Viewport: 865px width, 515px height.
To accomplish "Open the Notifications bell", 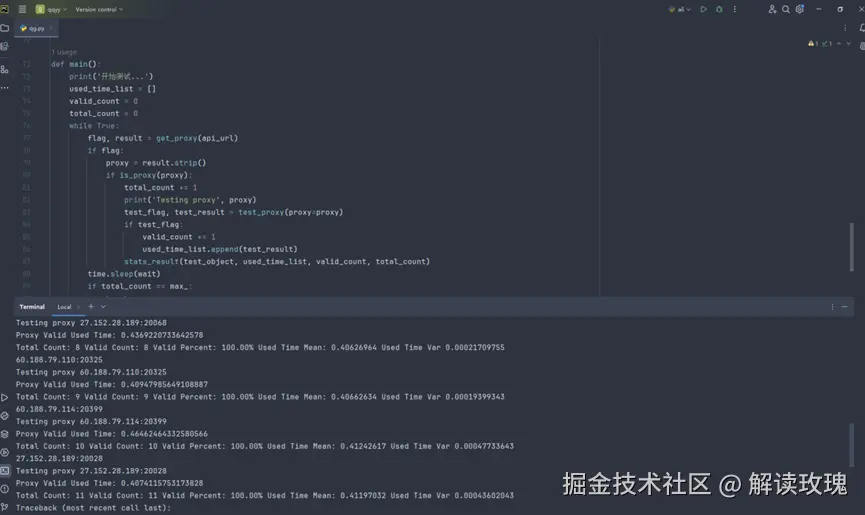I will pyautogui.click(x=861, y=28).
